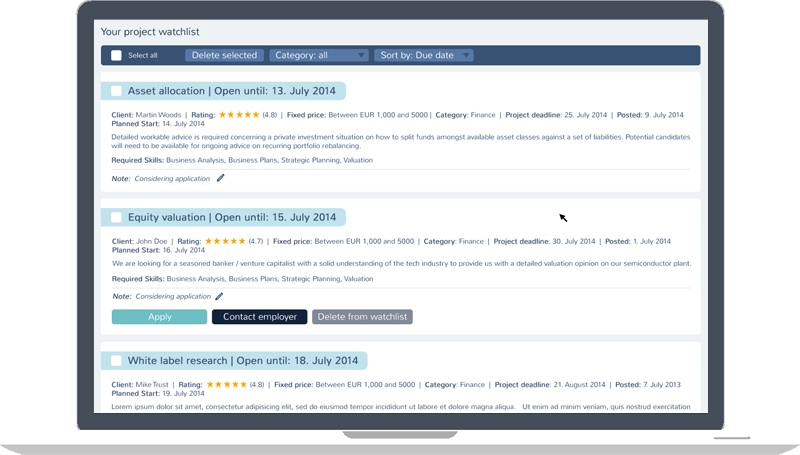The width and height of the screenshot is (800, 455).
Task: Open the Category: all dropdown
Action: point(318,56)
